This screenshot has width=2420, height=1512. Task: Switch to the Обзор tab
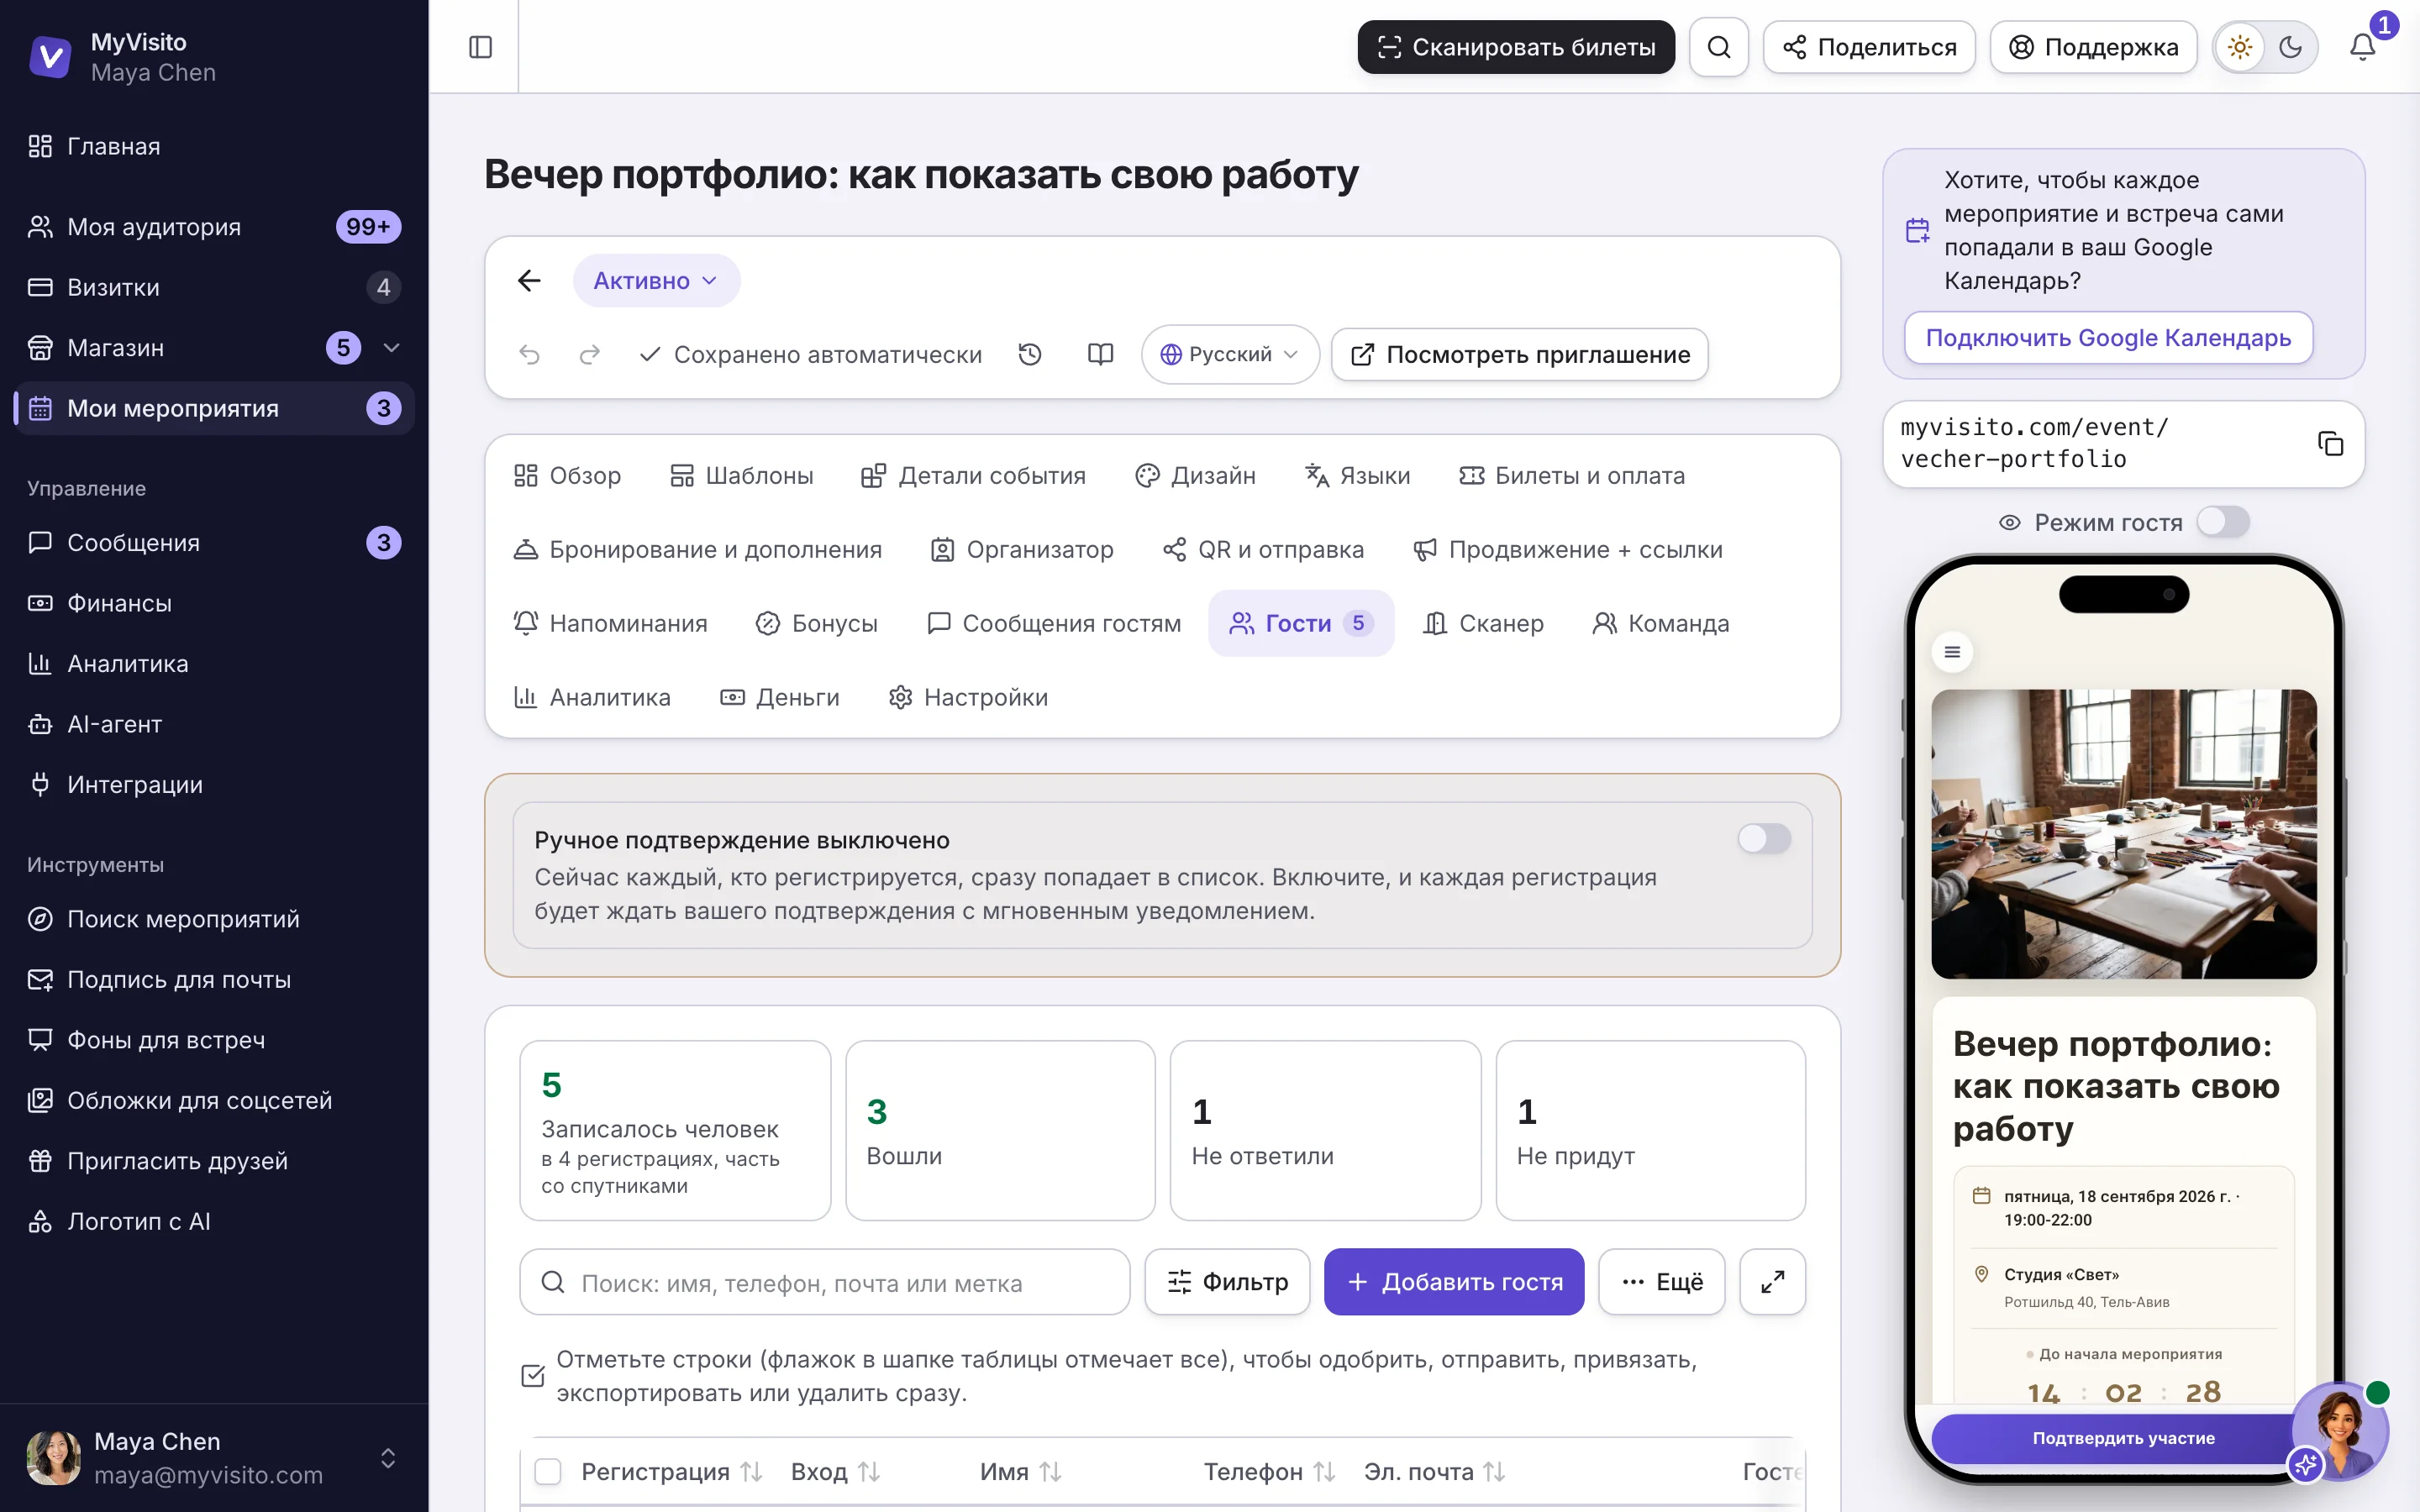(x=567, y=476)
